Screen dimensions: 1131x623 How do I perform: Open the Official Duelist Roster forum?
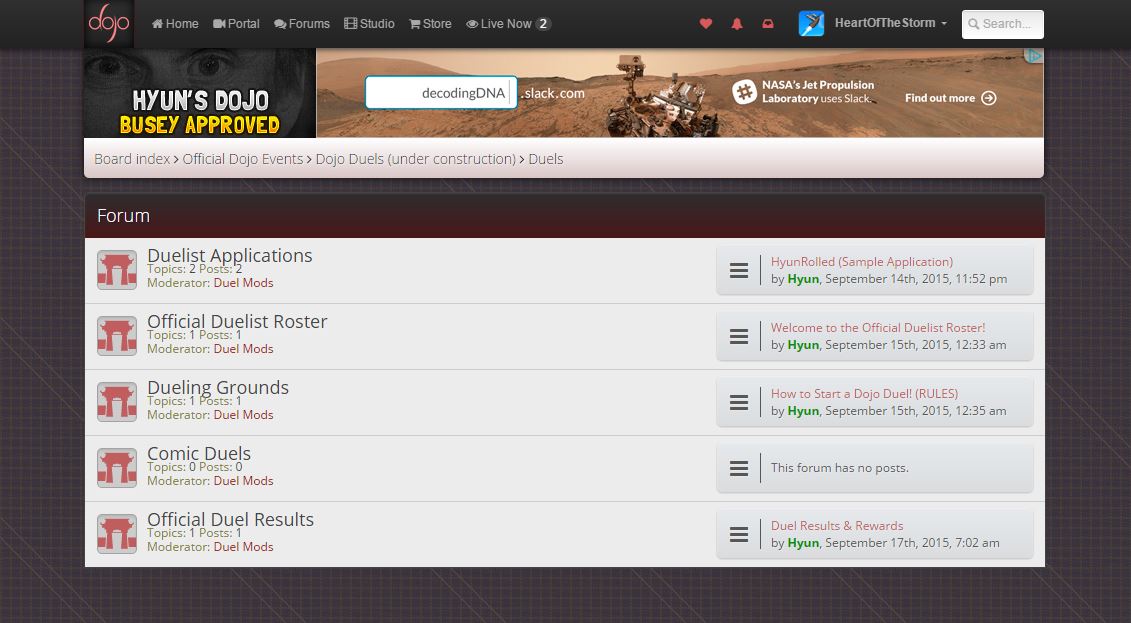pyautogui.click(x=237, y=321)
